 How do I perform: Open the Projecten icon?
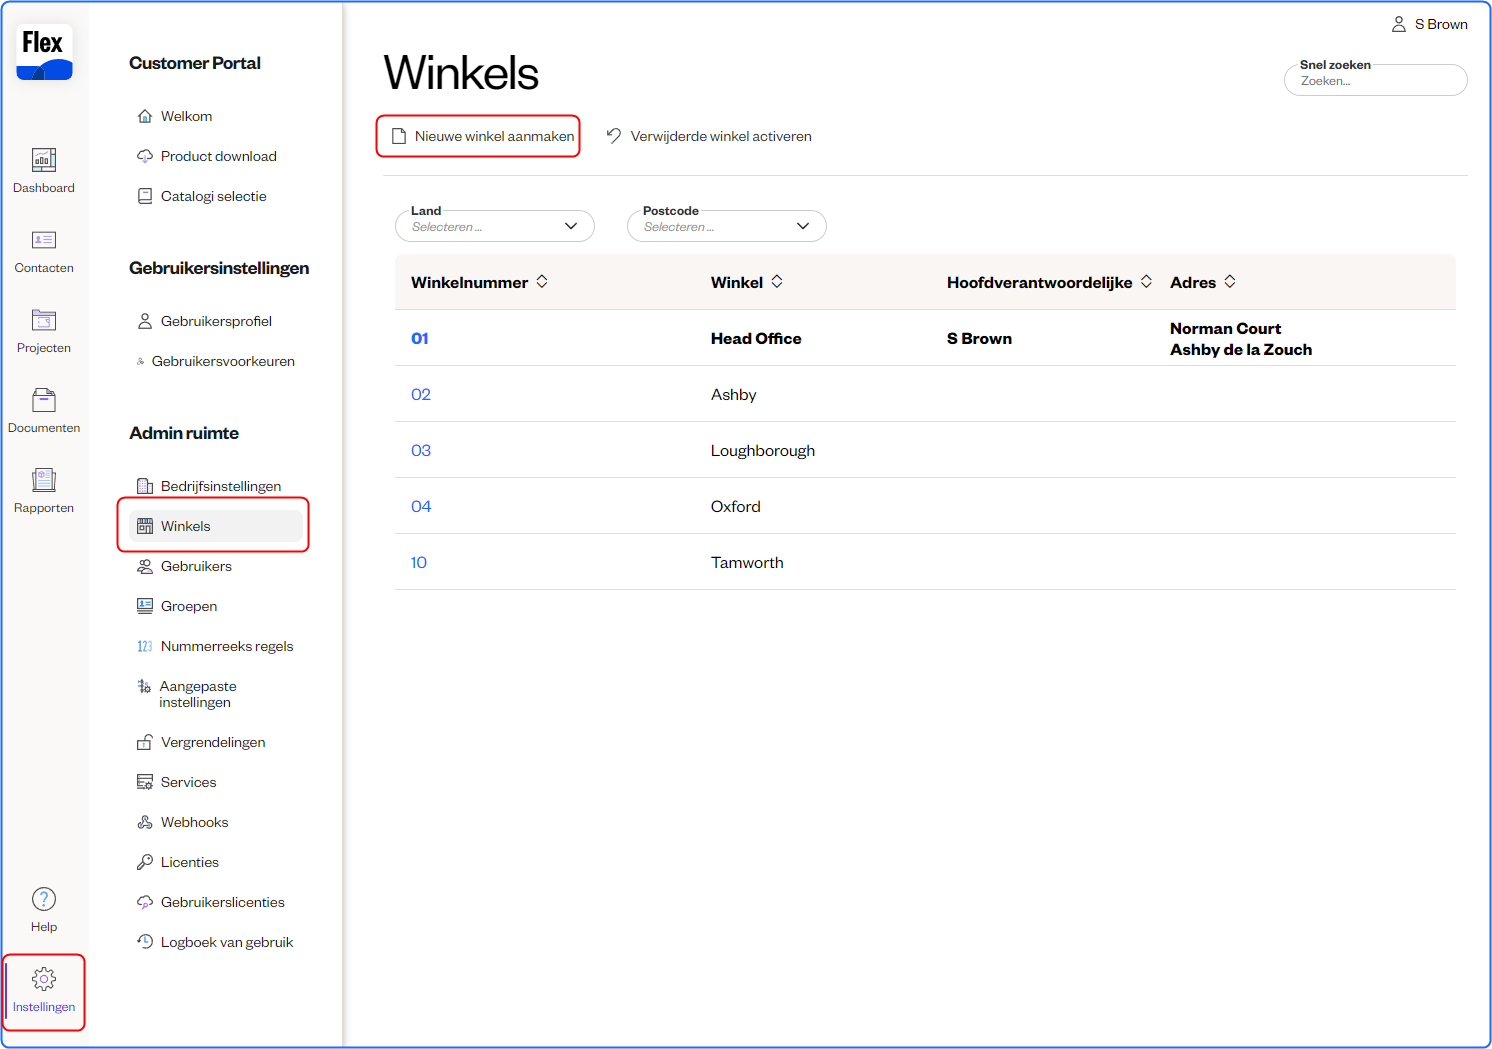(44, 321)
